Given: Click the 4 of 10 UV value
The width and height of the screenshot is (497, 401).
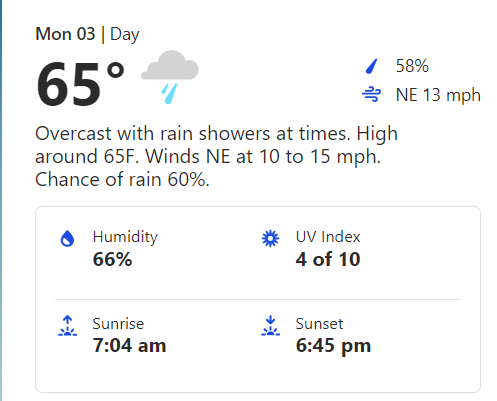Looking at the screenshot, I should click(x=328, y=259).
